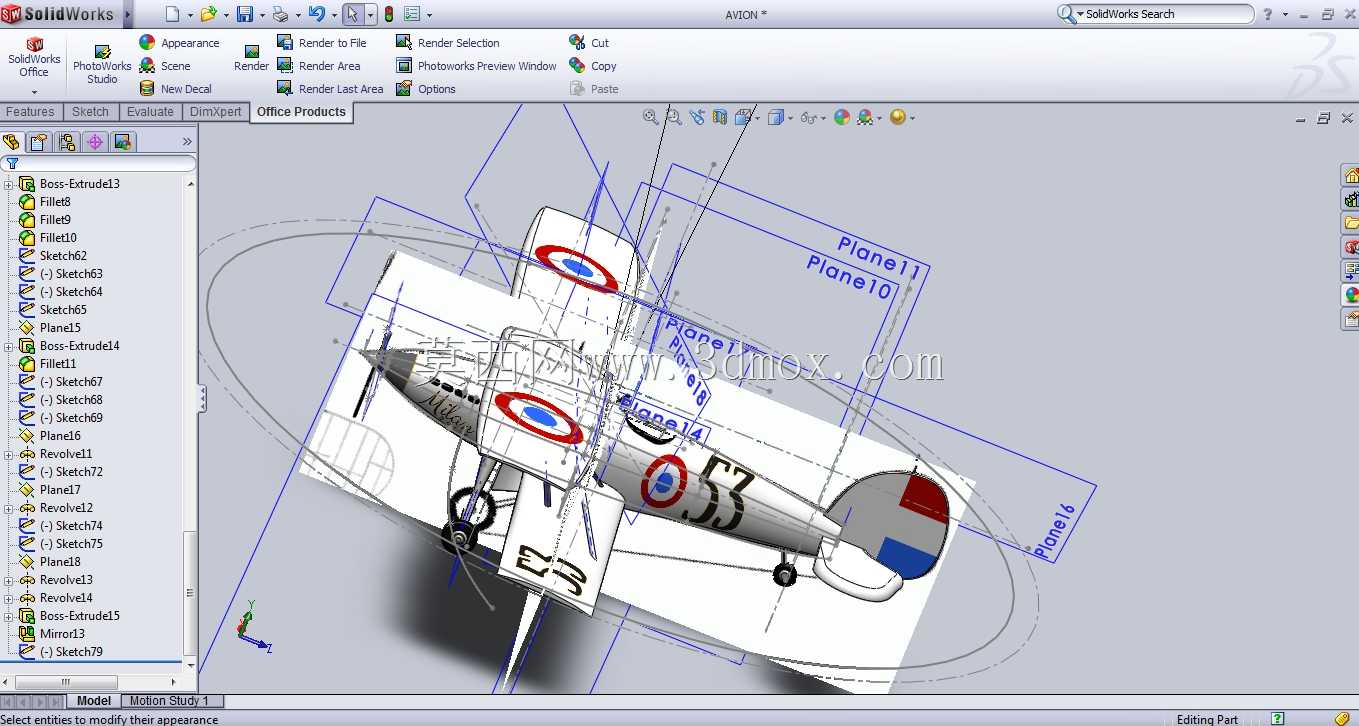Viewport: 1359px width, 726px height.
Task: Select Plane15 in the feature tree
Action: pyautogui.click(x=60, y=328)
